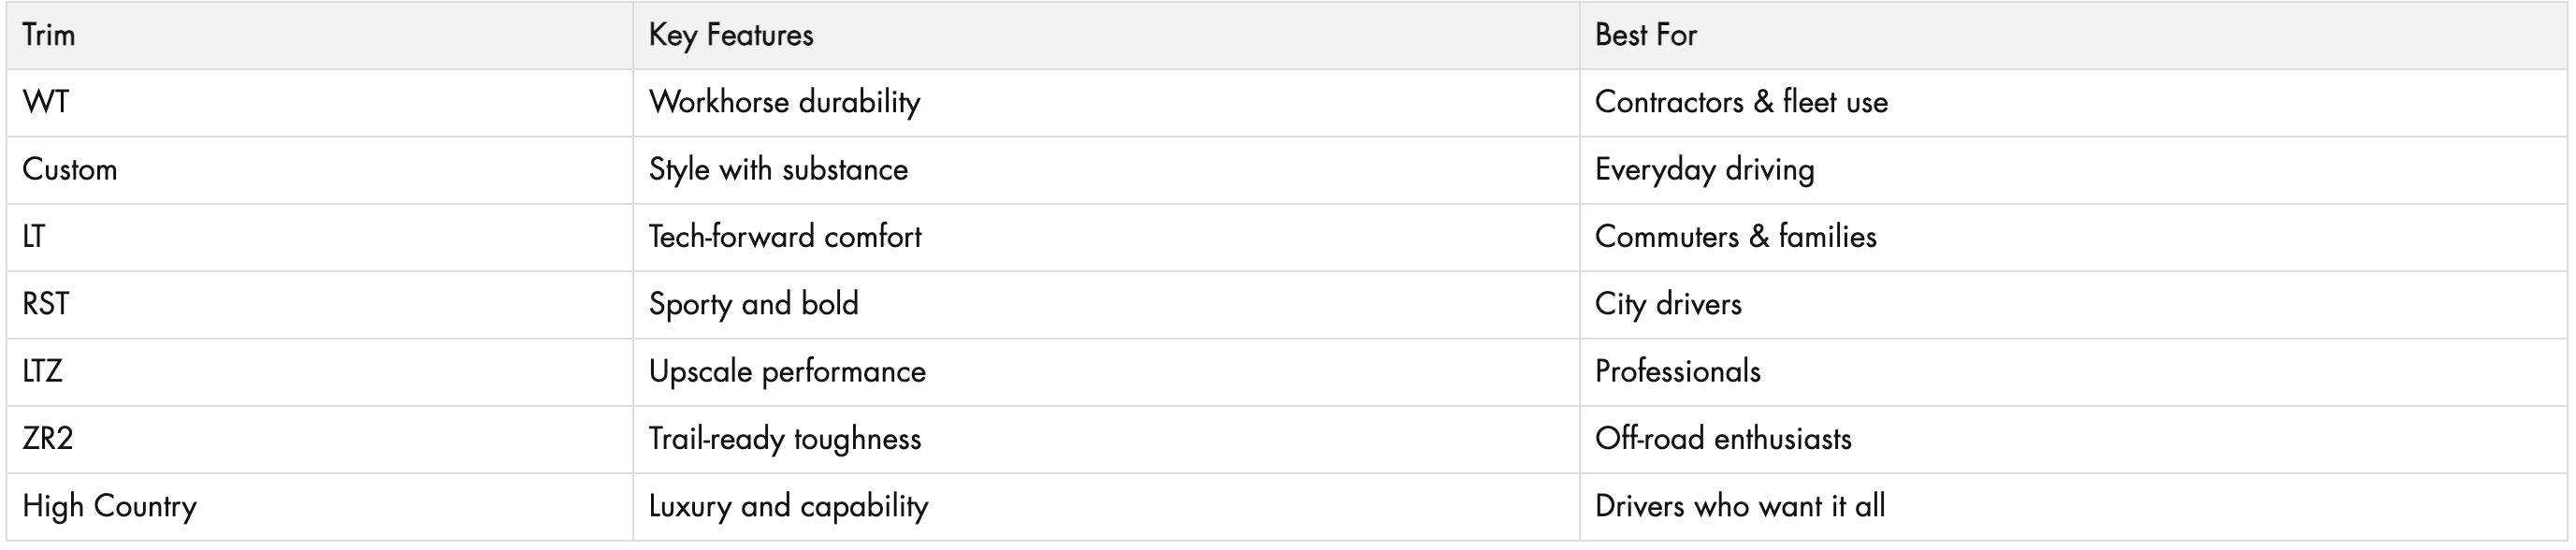Select the LT trim cell
Screen dimensions: 2576x550
point(34,237)
